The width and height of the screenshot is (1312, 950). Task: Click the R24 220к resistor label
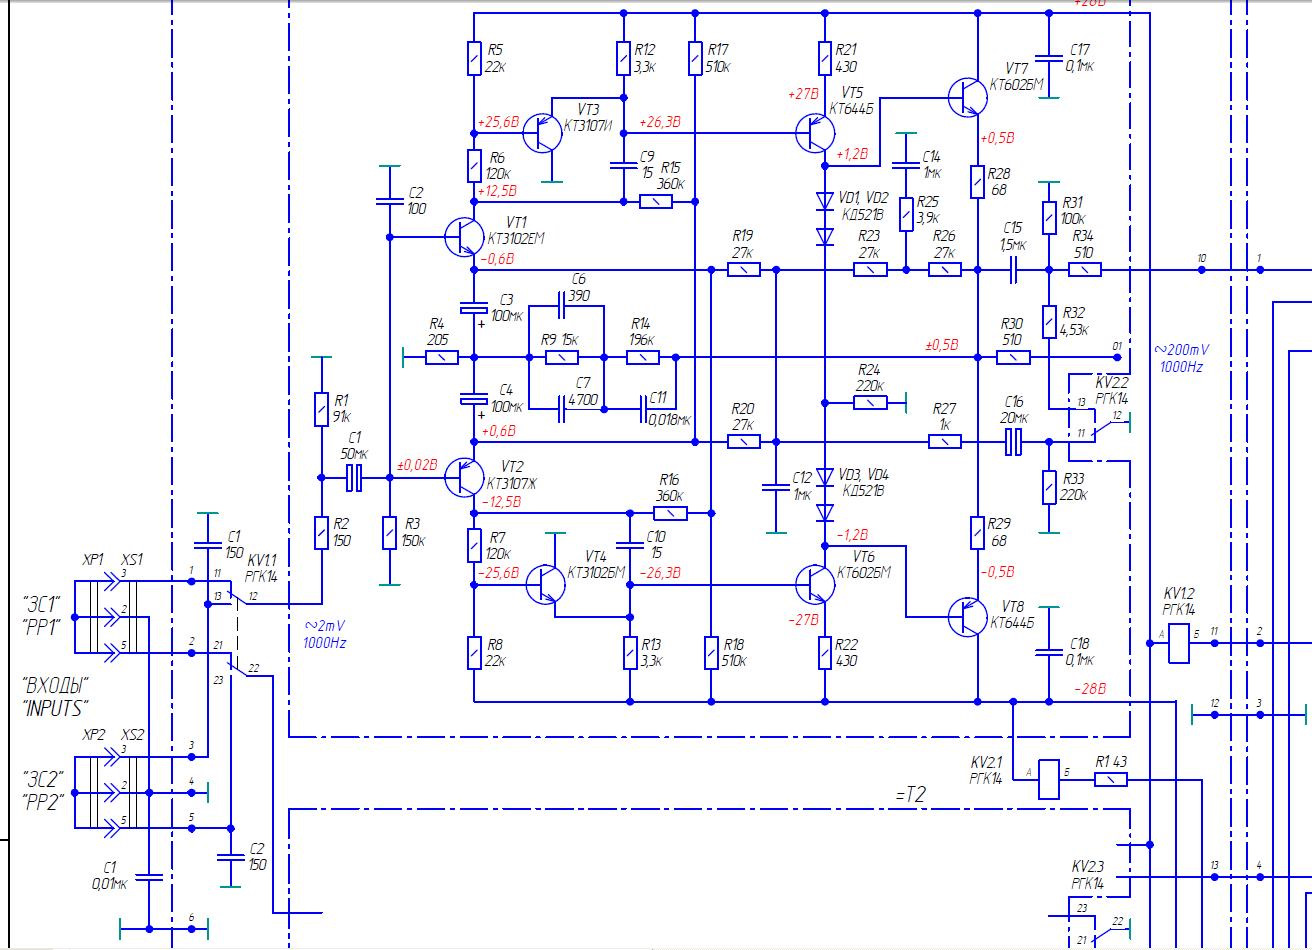[x=869, y=377]
